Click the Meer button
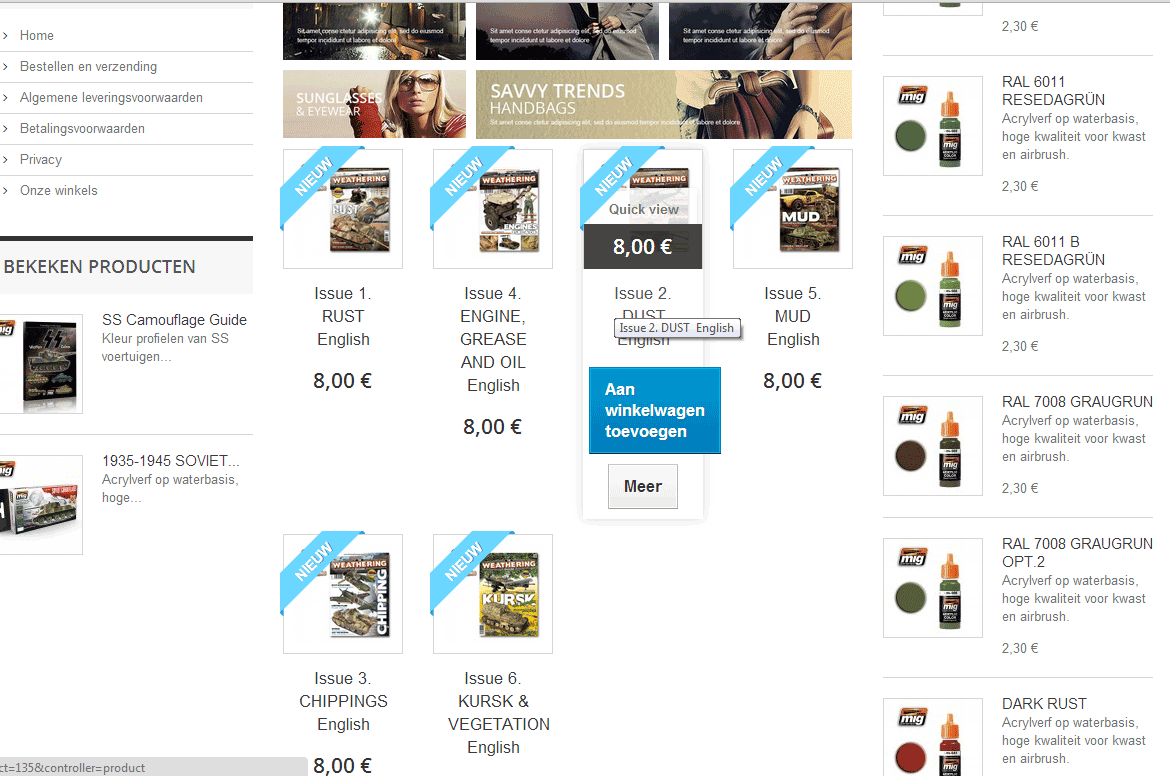1170x776 pixels. 642,486
